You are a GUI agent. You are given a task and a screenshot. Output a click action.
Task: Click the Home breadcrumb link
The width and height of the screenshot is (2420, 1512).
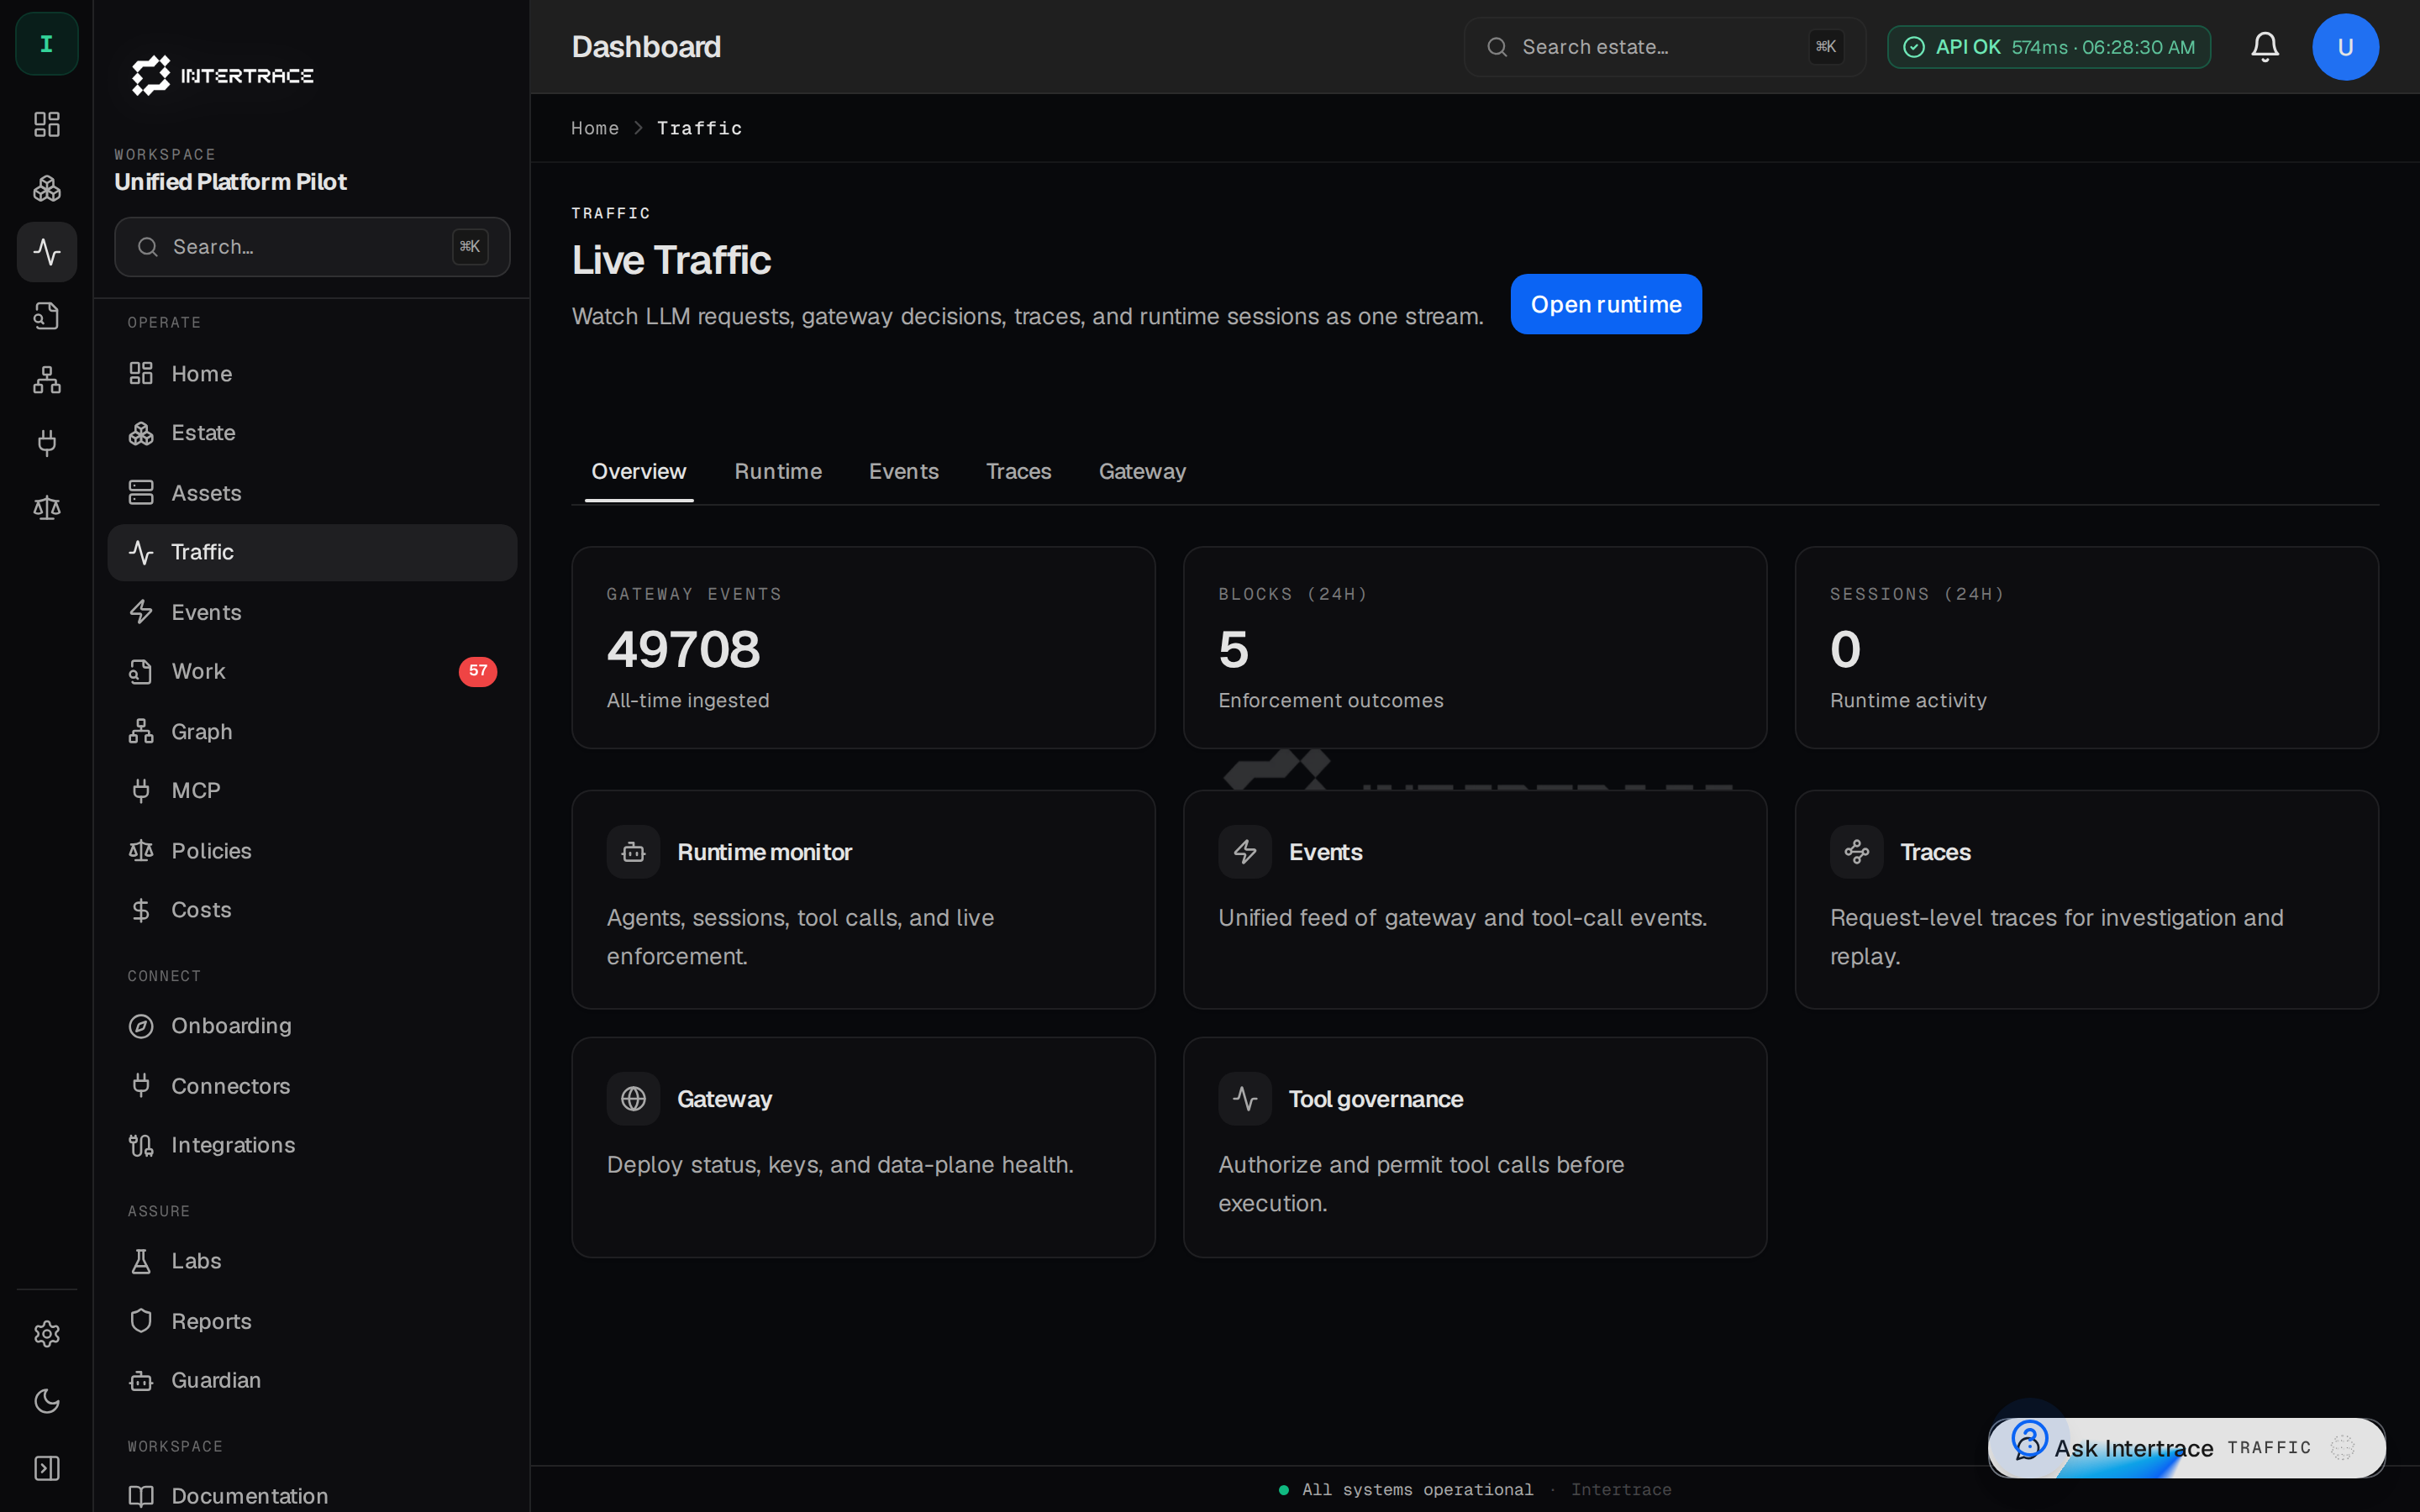point(595,128)
